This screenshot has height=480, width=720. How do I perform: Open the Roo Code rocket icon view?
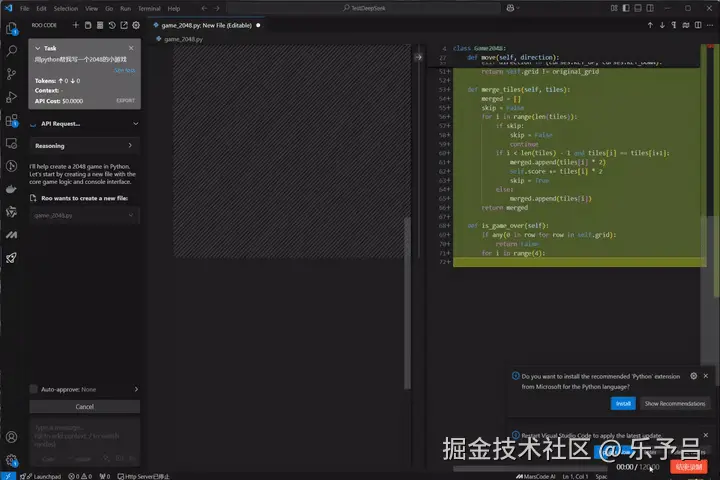tap(11, 258)
